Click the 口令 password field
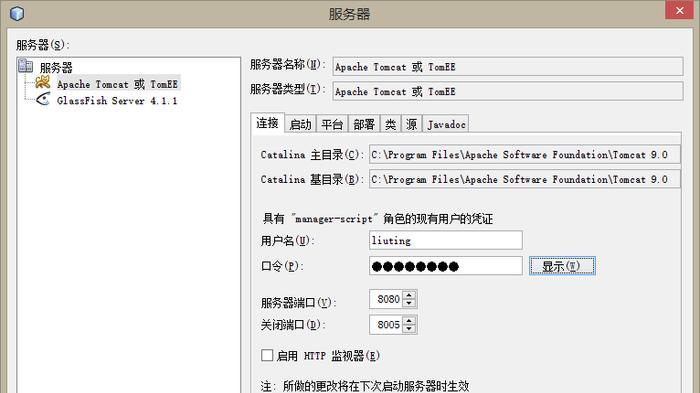The image size is (700, 393). (x=446, y=266)
